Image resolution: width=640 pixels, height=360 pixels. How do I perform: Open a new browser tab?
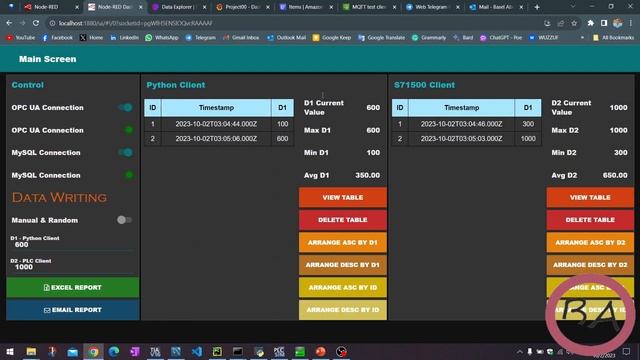coord(537,7)
